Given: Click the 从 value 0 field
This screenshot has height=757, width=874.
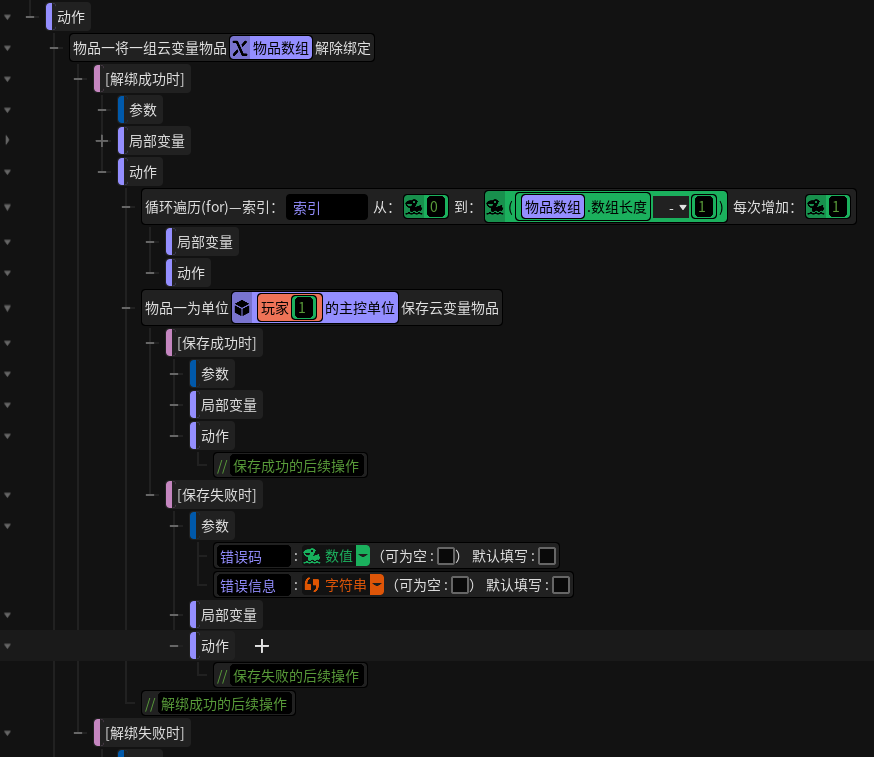Looking at the screenshot, I should click(x=434, y=207).
